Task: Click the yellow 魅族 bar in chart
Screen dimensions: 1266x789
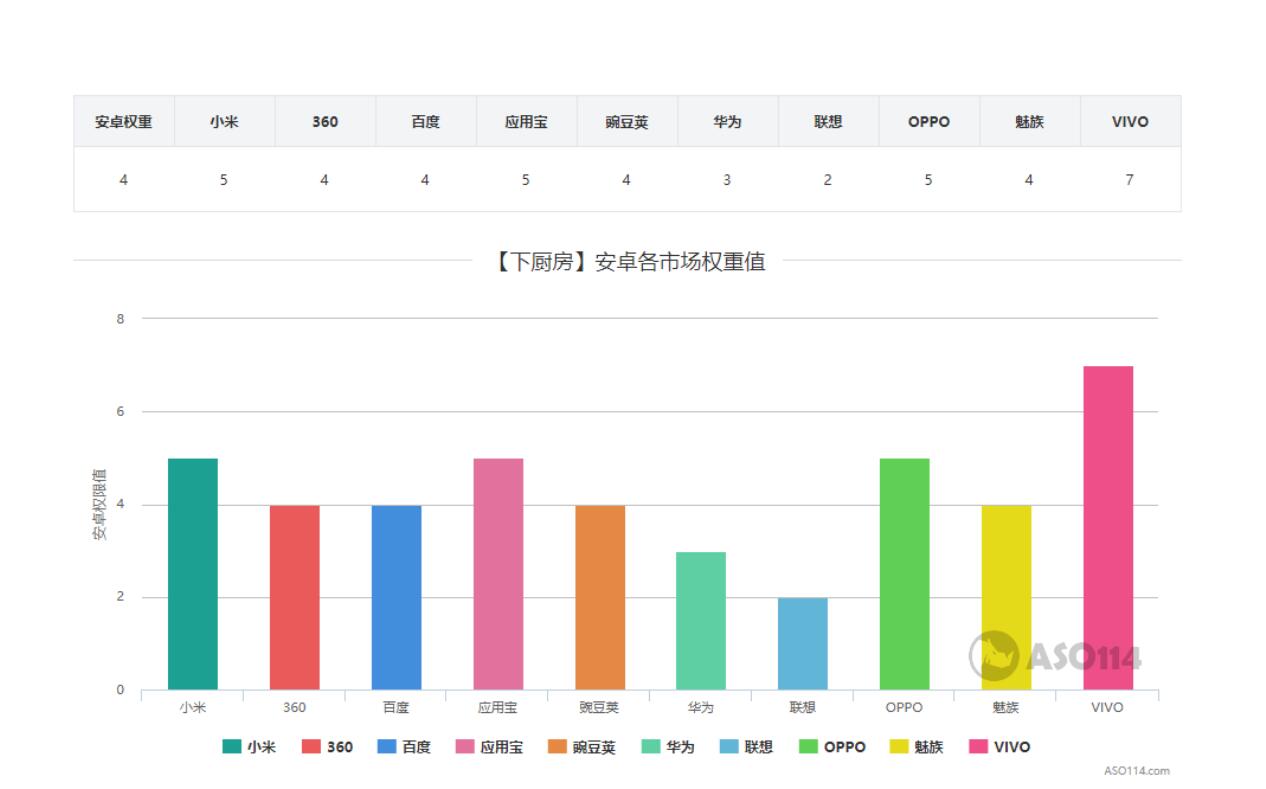Action: point(1006,597)
